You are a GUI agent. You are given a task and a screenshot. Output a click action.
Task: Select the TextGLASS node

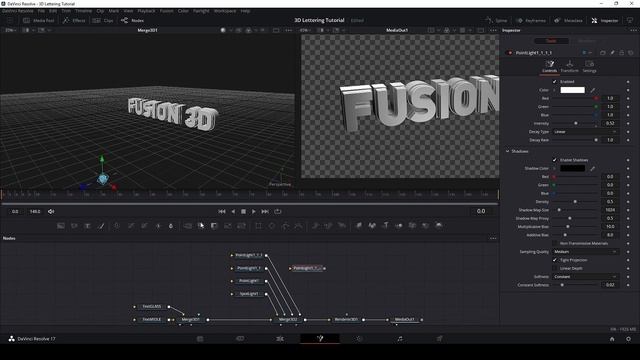point(152,307)
